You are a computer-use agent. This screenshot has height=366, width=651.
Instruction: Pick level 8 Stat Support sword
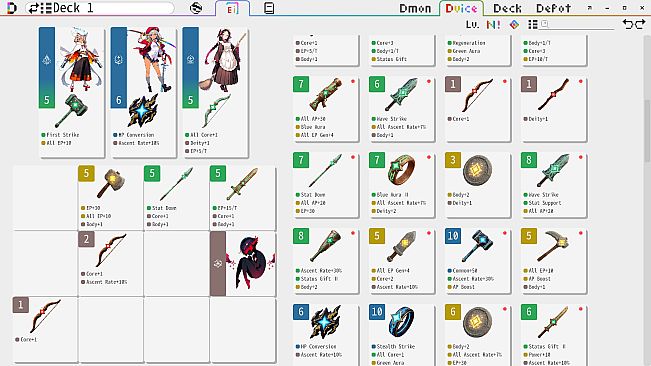coord(553,185)
